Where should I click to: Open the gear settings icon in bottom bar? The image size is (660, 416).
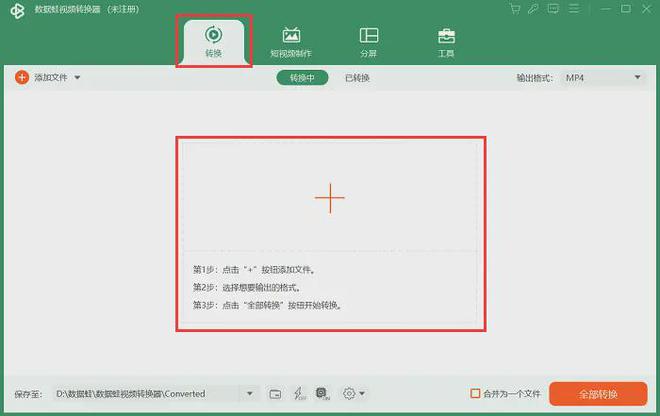coord(349,394)
